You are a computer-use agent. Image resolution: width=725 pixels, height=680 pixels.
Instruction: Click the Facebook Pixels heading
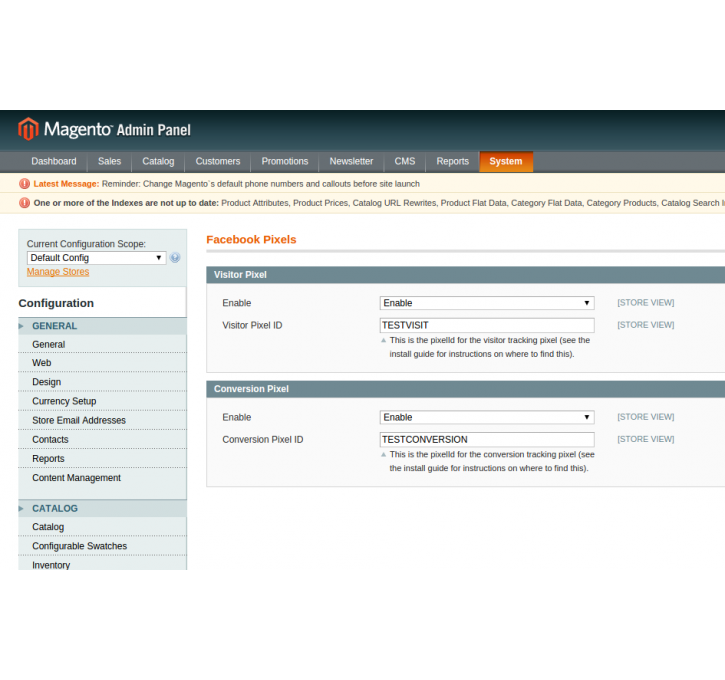251,239
